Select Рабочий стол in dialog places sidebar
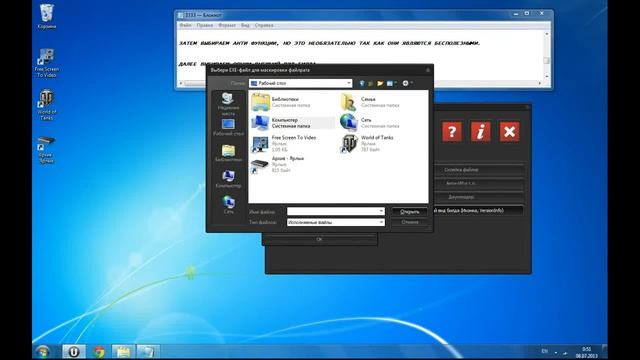Viewport: 640px width, 360px height. 228,127
